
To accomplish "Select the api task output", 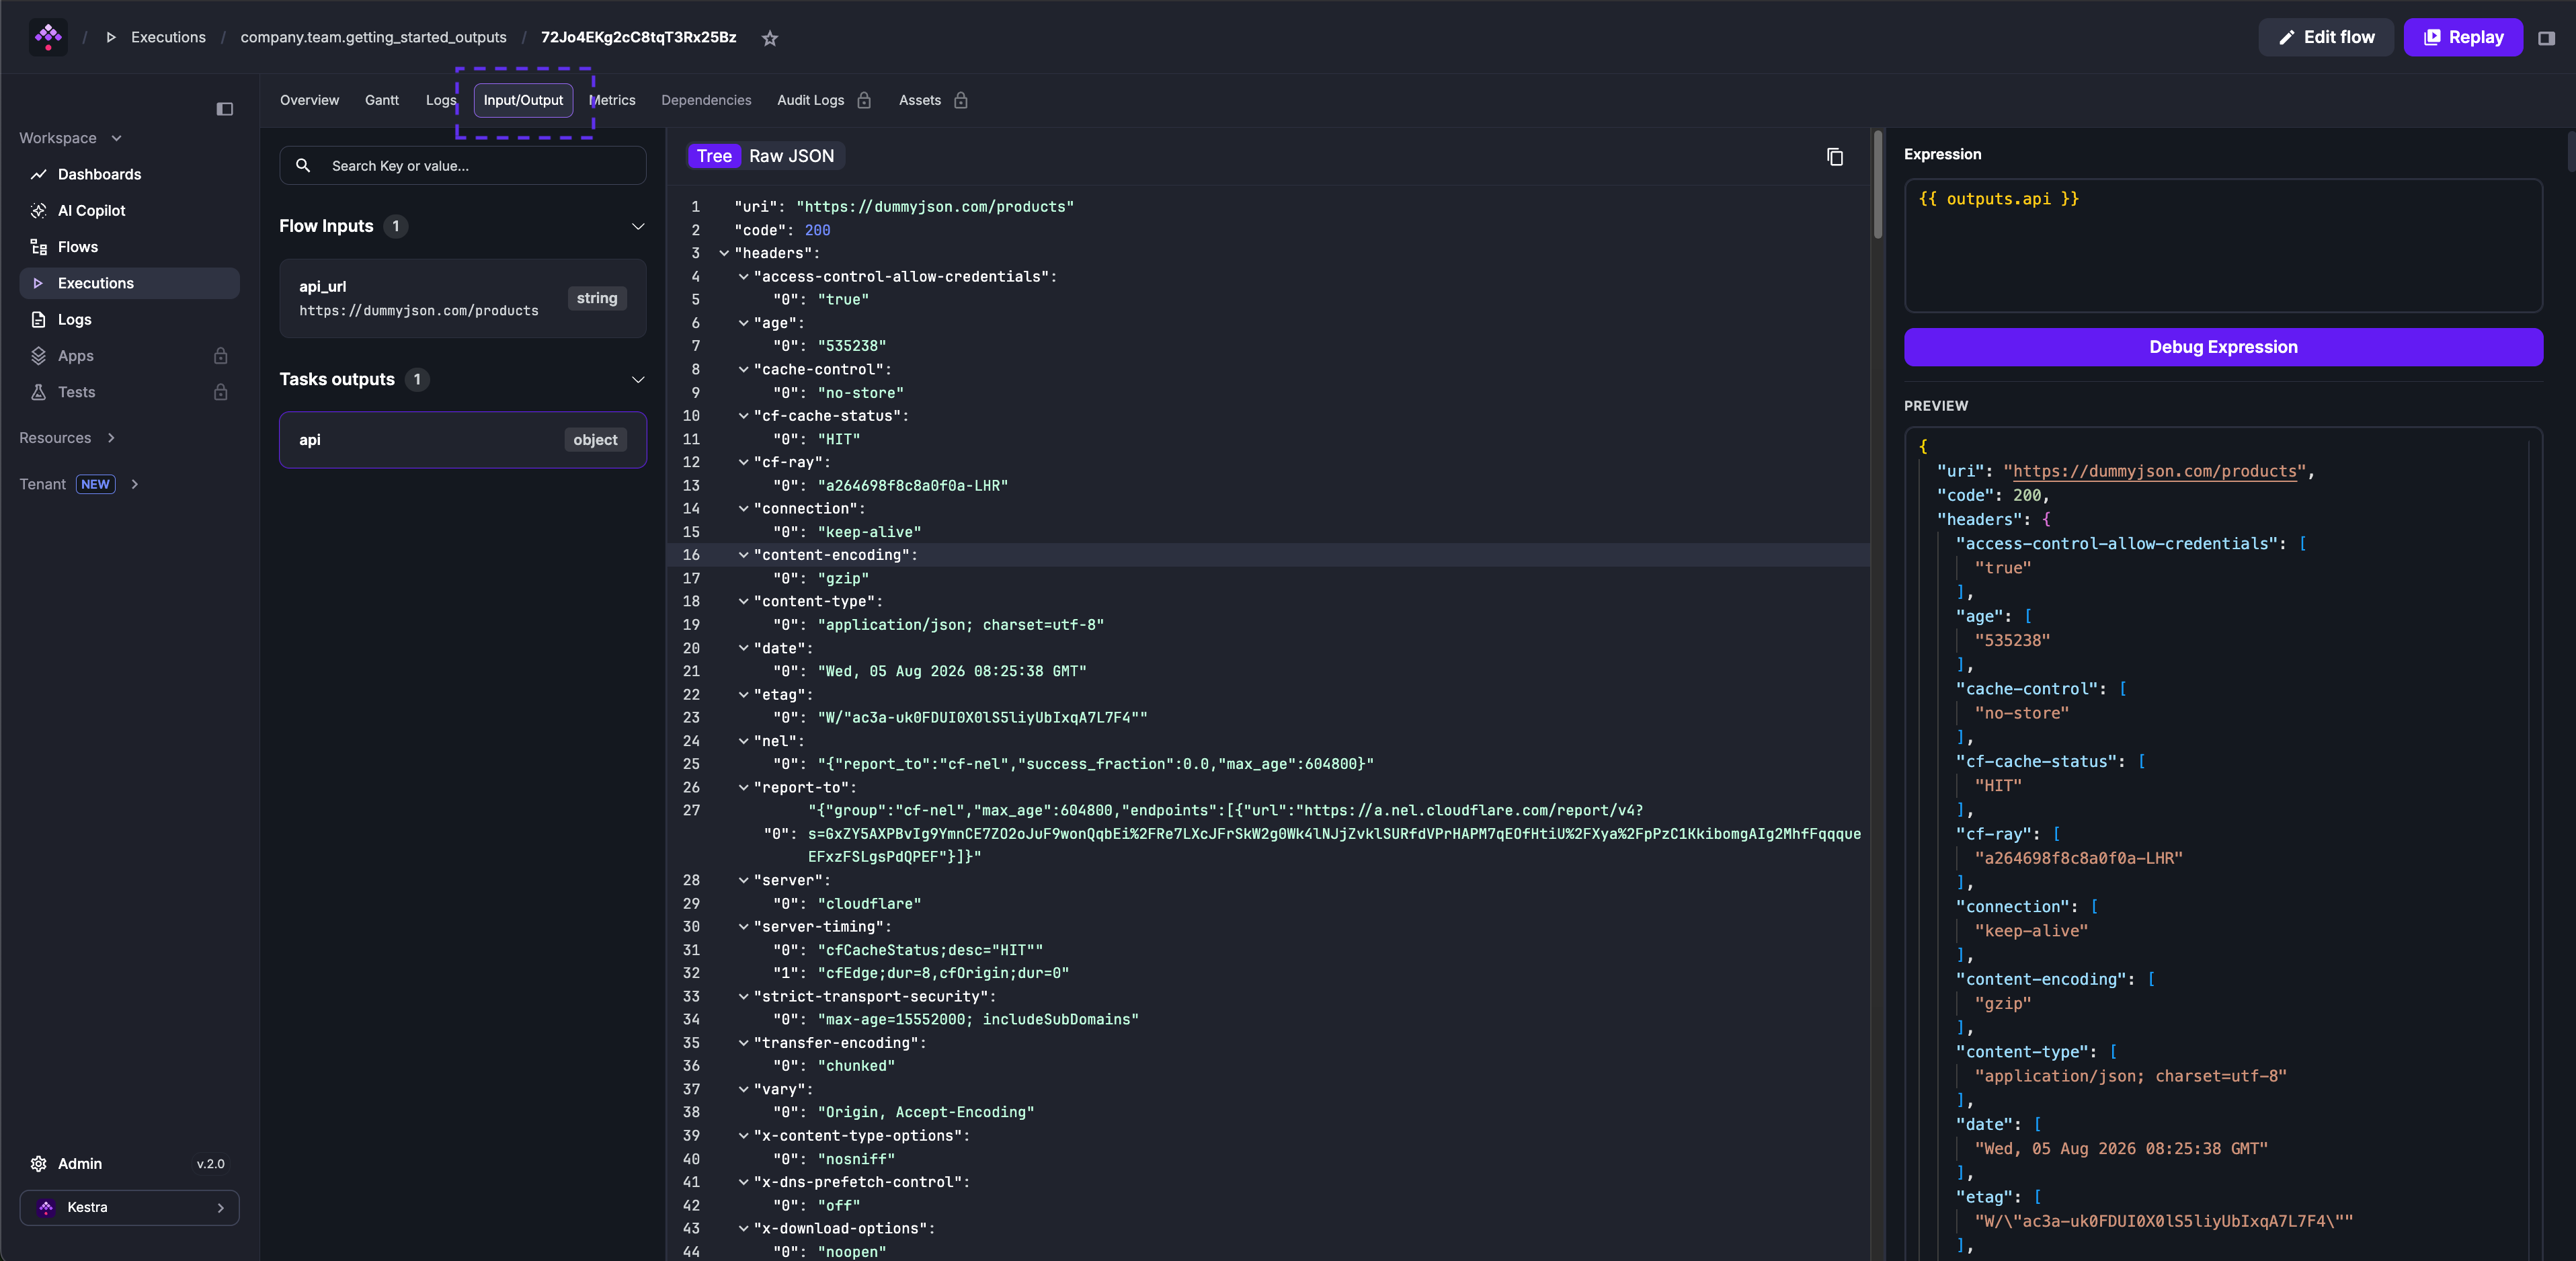I will click(x=463, y=440).
